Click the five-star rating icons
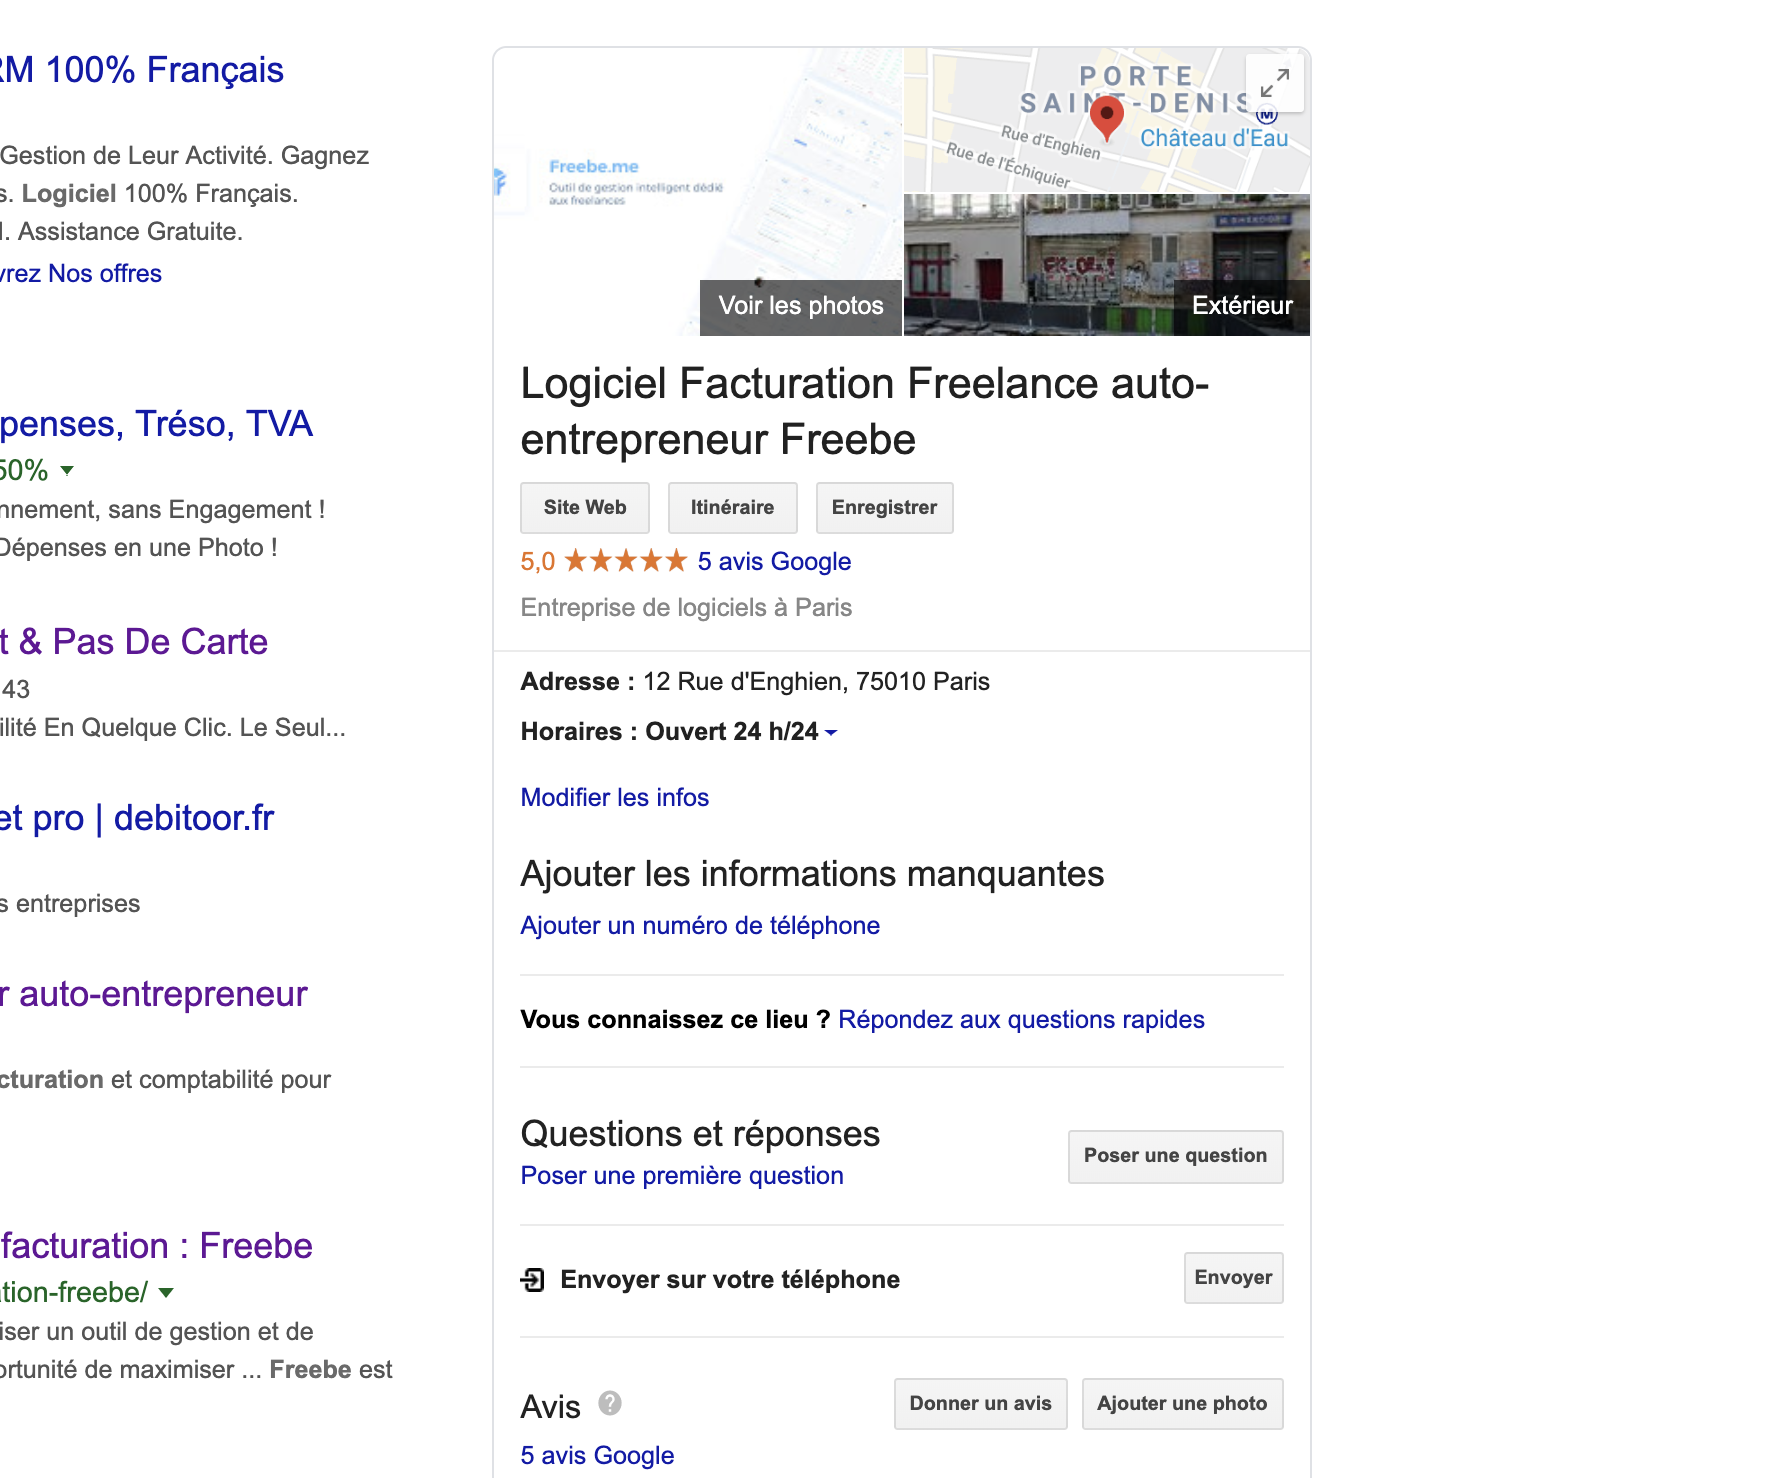 [626, 561]
